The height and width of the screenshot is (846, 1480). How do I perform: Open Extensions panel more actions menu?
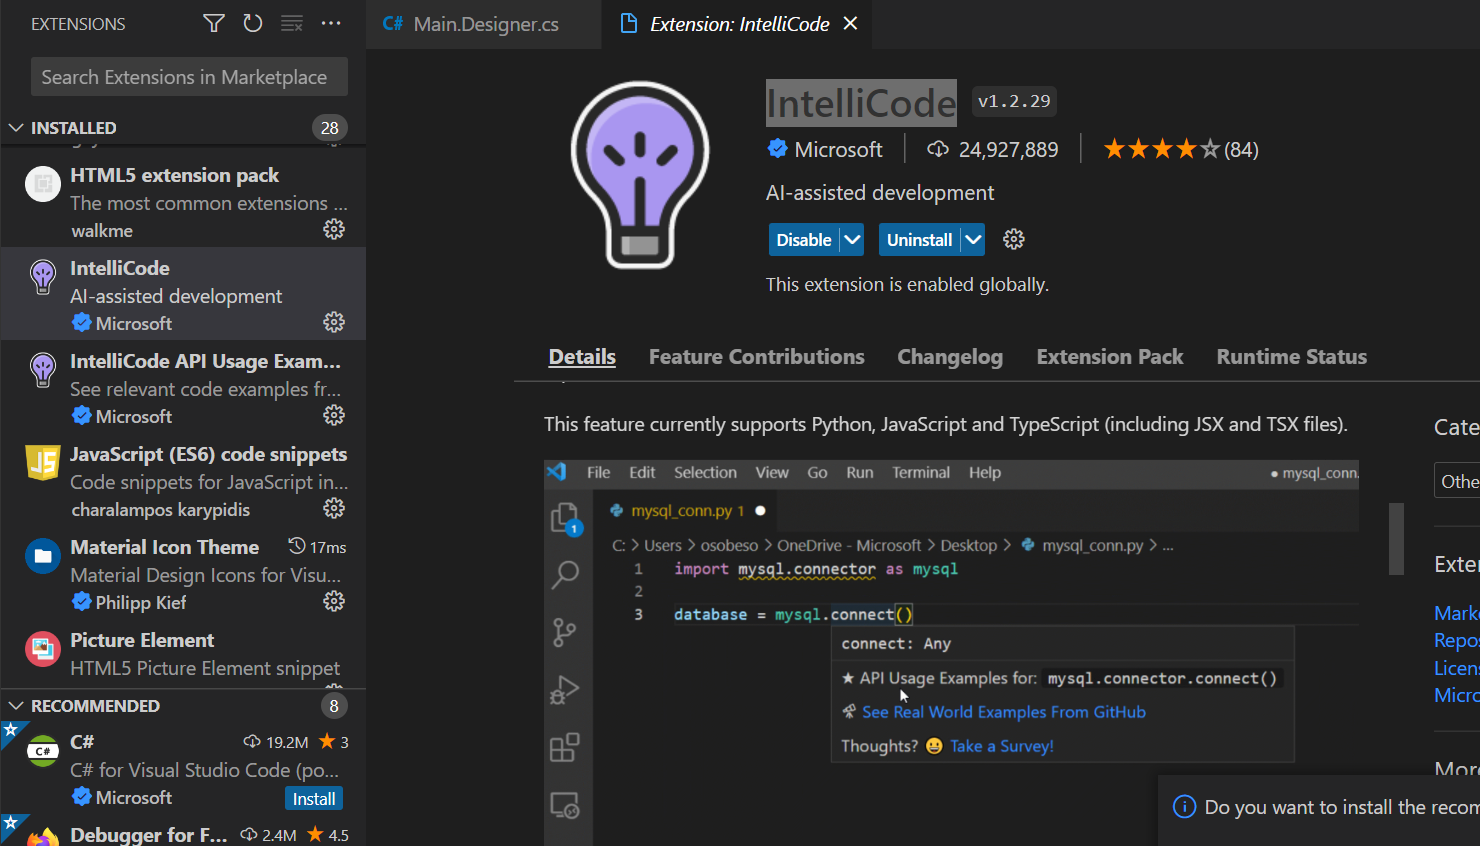[x=331, y=23]
